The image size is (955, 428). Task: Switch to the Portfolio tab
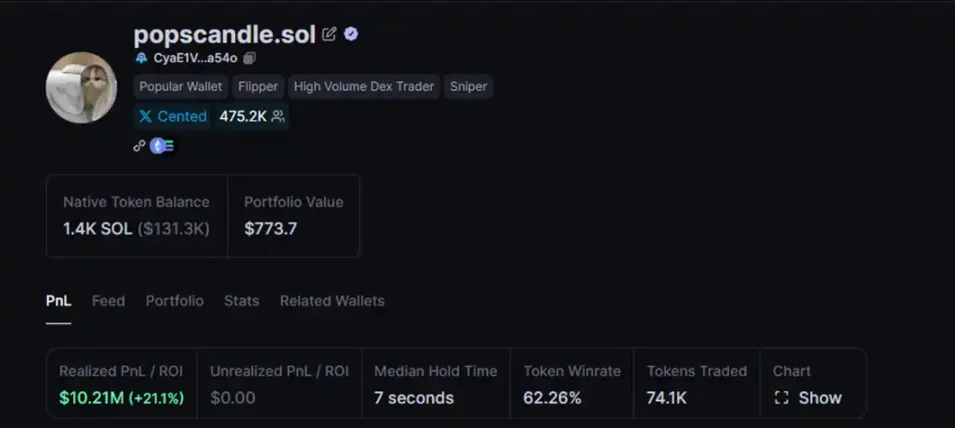[174, 301]
